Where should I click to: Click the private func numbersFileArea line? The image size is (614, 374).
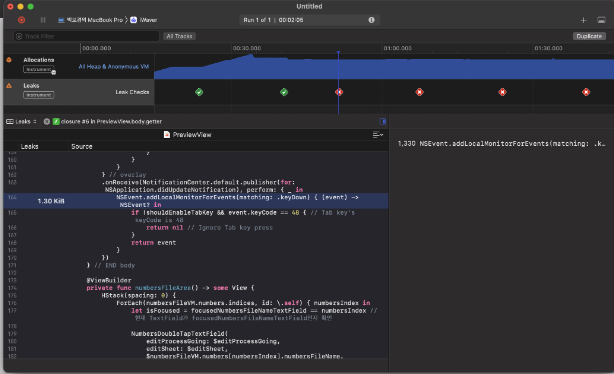click(170, 288)
